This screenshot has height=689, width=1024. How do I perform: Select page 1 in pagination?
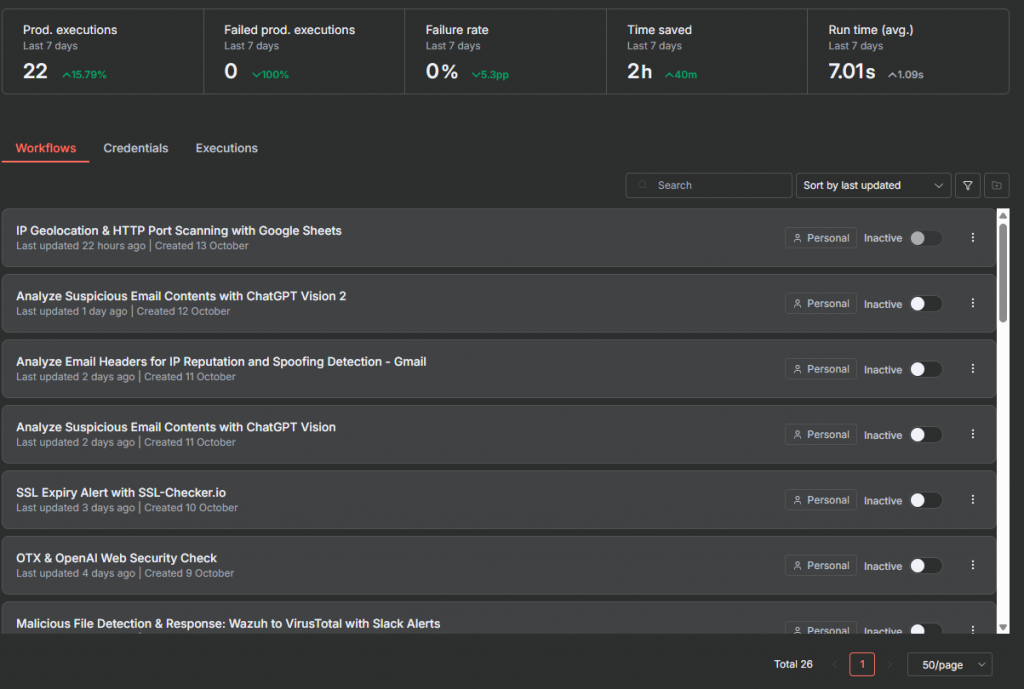click(x=862, y=664)
